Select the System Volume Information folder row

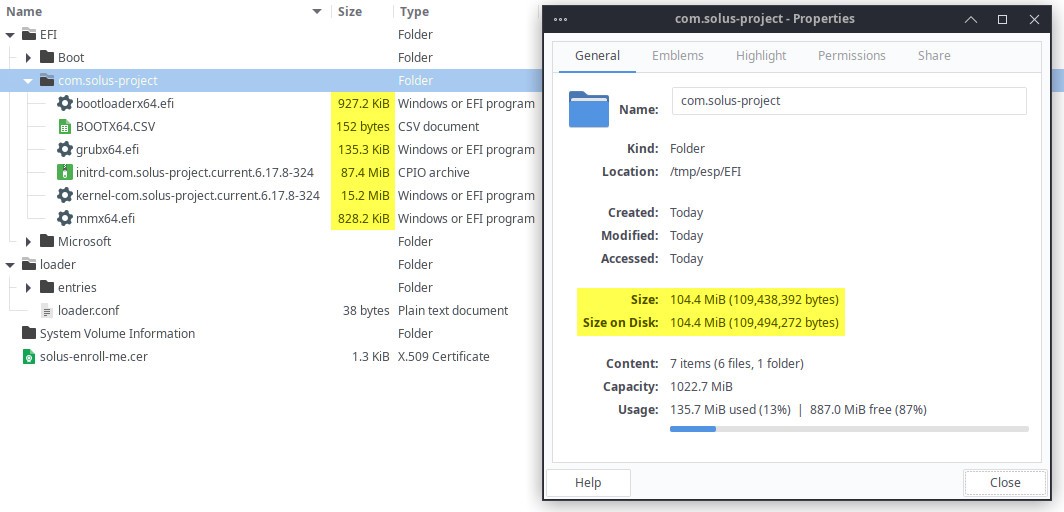pos(270,334)
